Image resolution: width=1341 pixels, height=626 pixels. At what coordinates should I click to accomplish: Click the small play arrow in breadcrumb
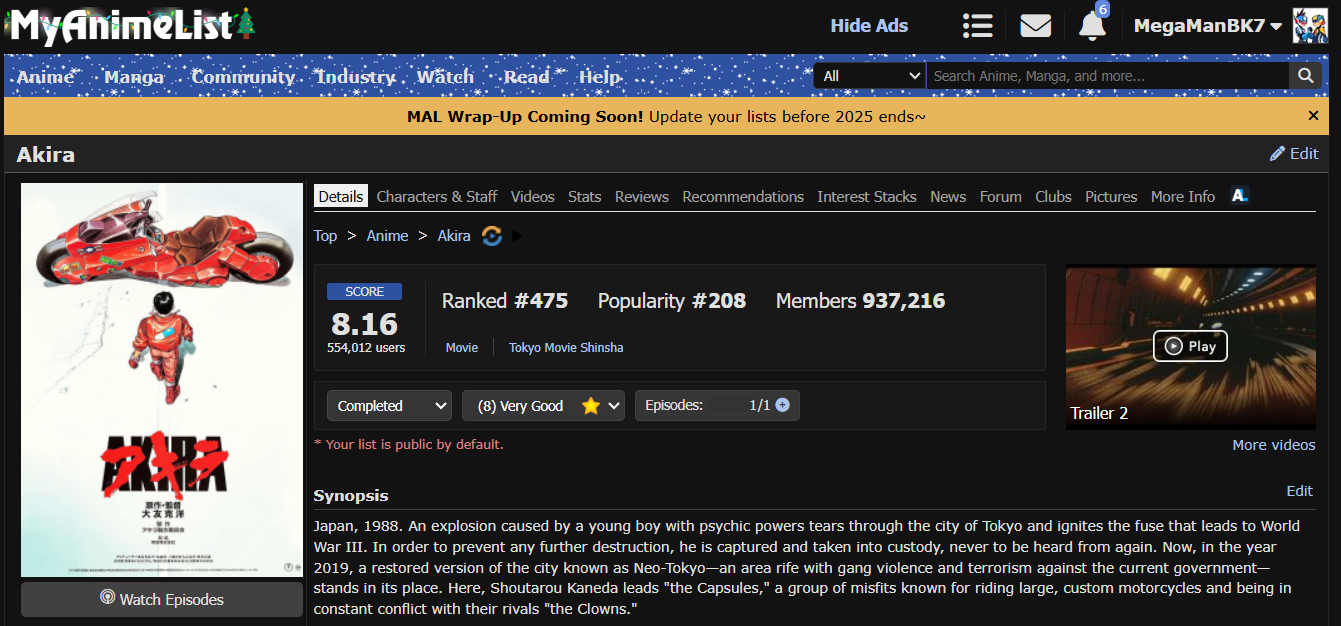517,236
